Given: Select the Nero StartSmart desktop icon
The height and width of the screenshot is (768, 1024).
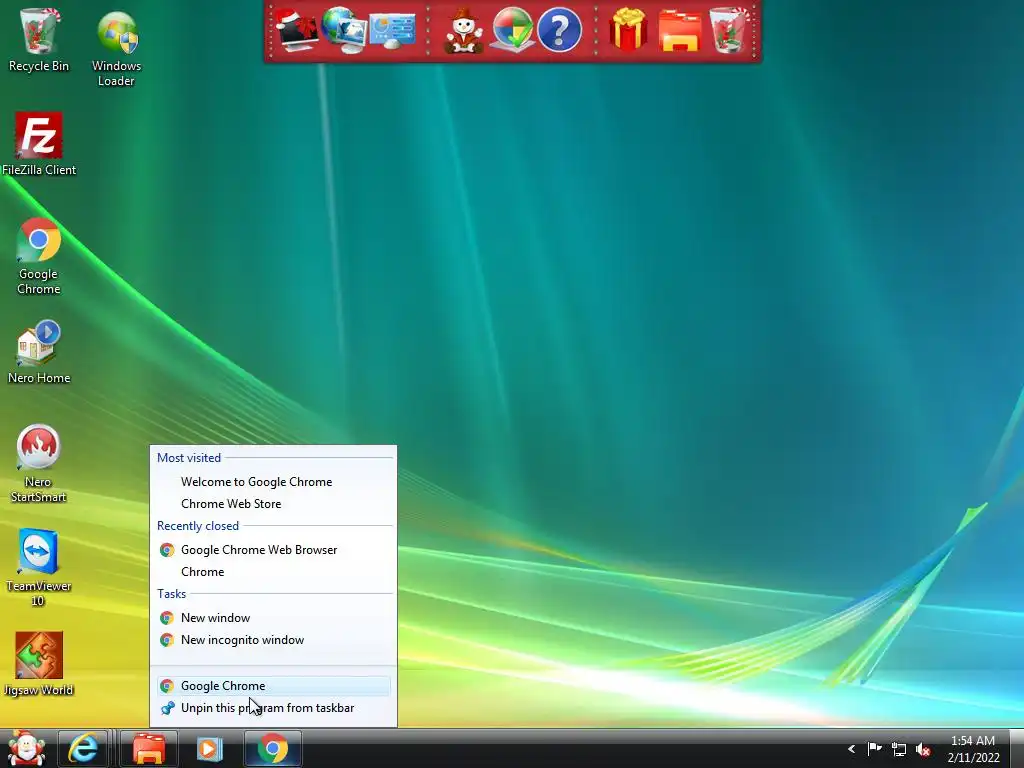Looking at the screenshot, I should (x=38, y=464).
